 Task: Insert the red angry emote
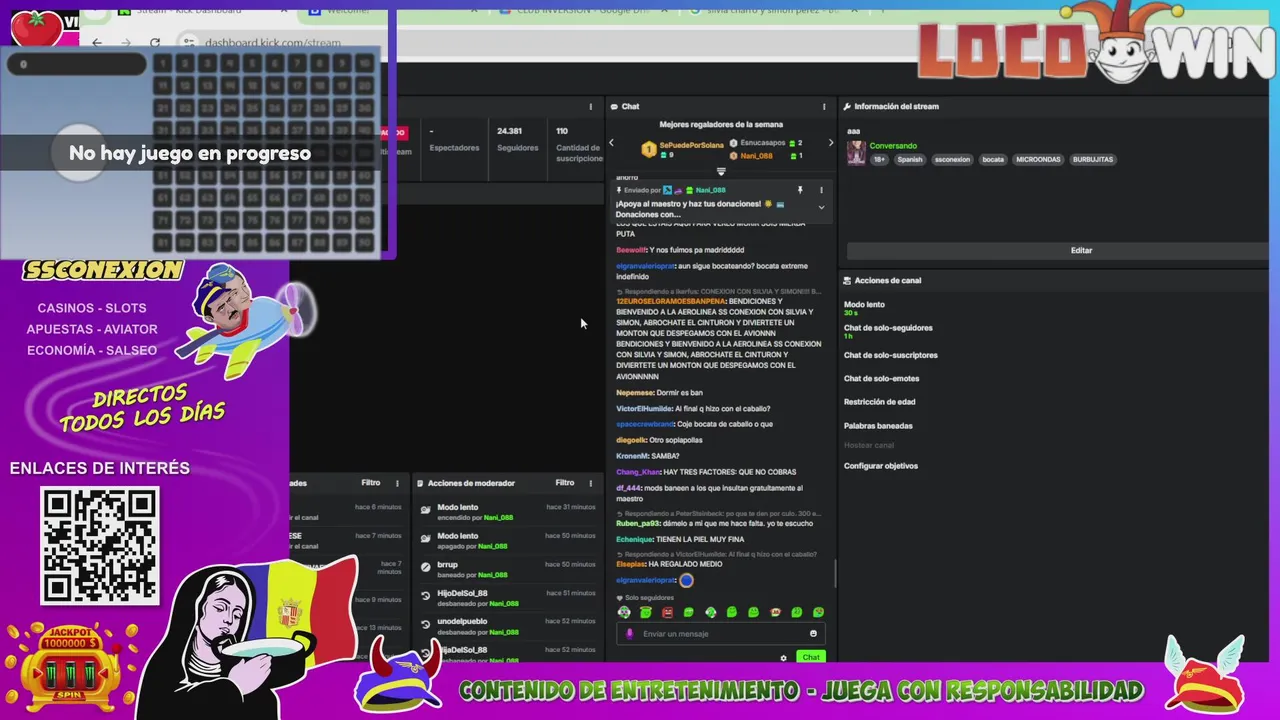click(667, 612)
